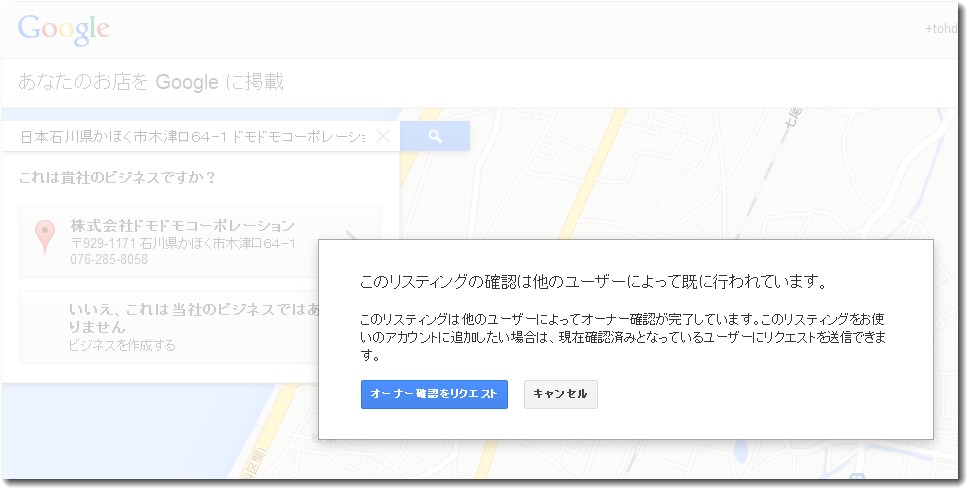This screenshot has height=488, width=967.
Task: Click the chevron arrow on business listing
Action: pyautogui.click(x=351, y=236)
